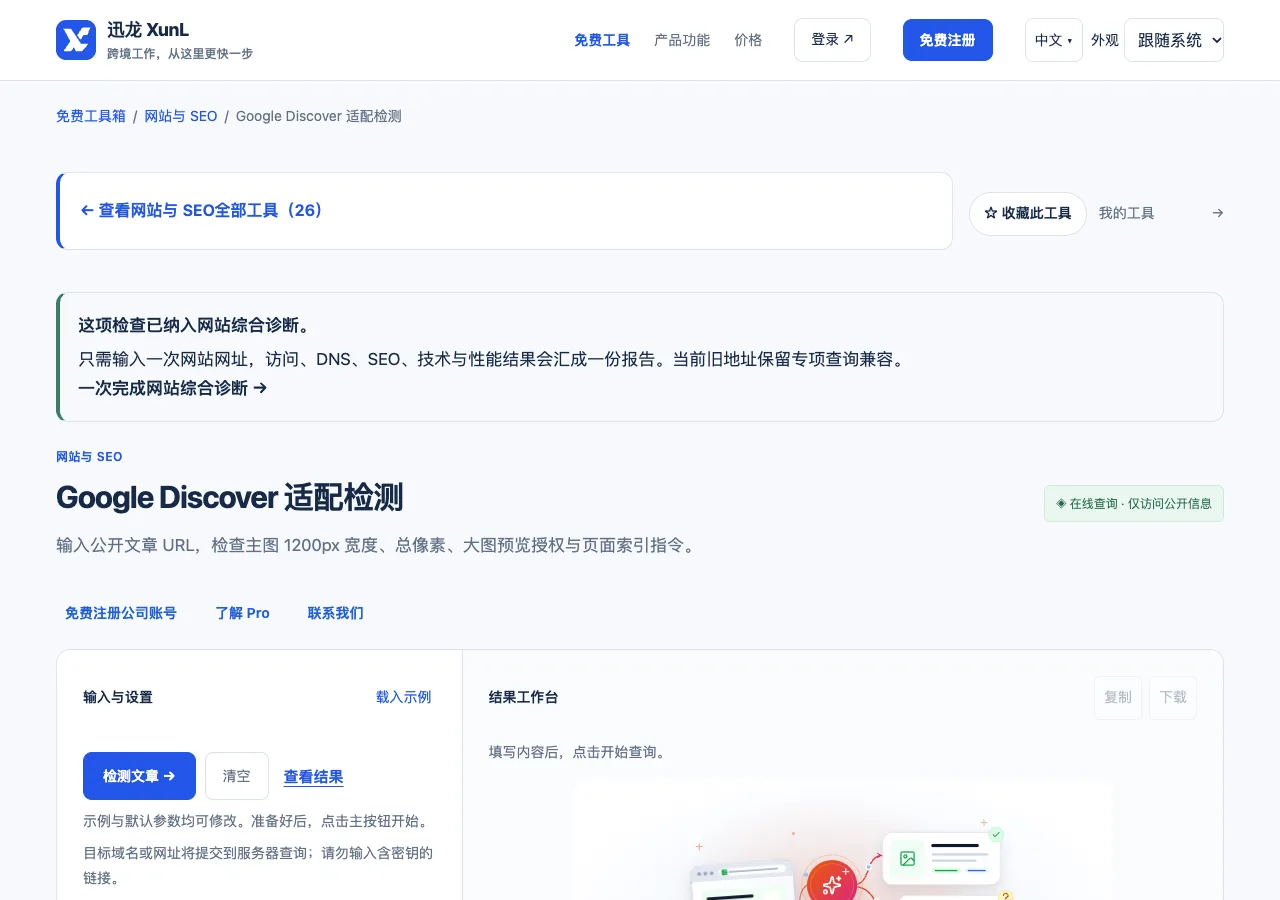Click 载入示例 link
This screenshot has height=900, width=1280.
tap(404, 697)
